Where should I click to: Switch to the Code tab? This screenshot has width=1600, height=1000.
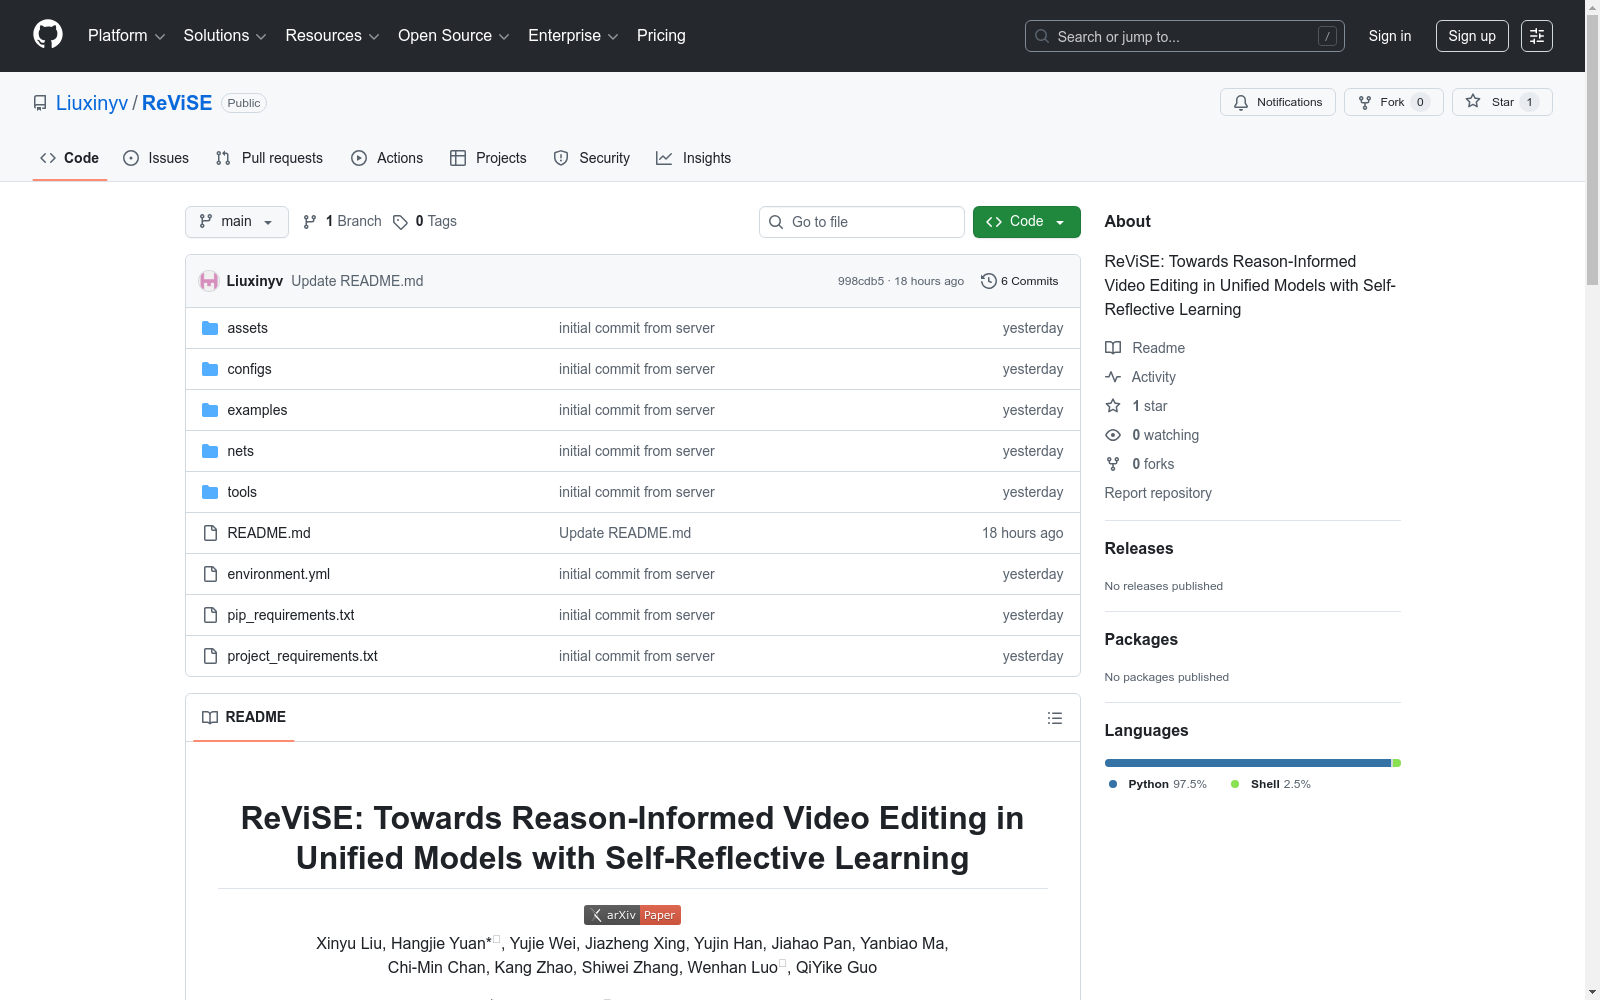(x=69, y=158)
